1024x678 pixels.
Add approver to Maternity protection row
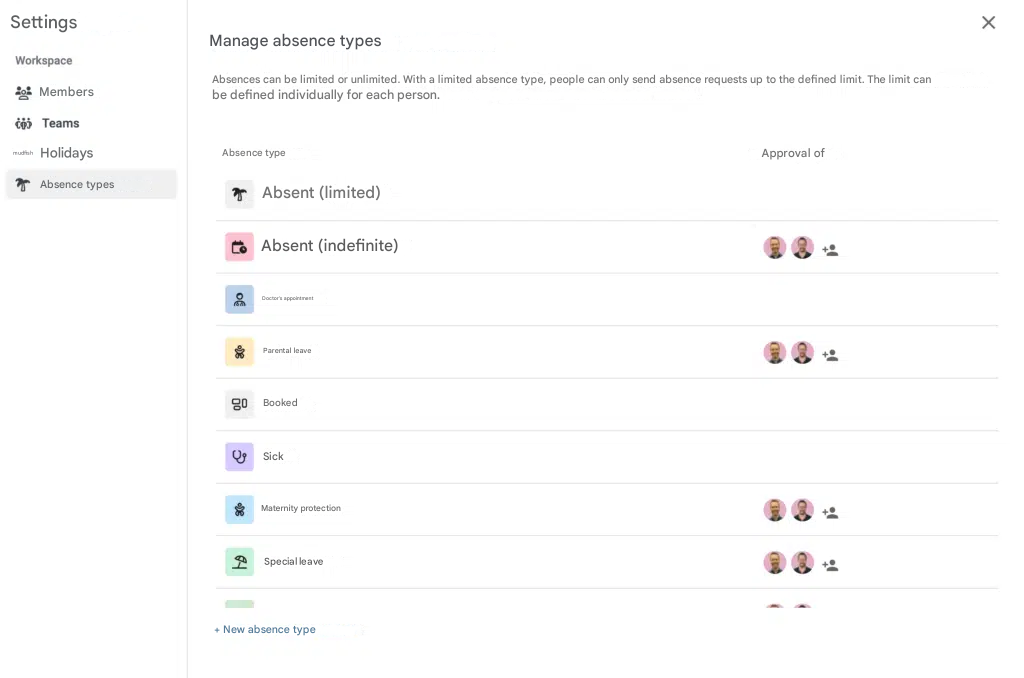coord(830,513)
